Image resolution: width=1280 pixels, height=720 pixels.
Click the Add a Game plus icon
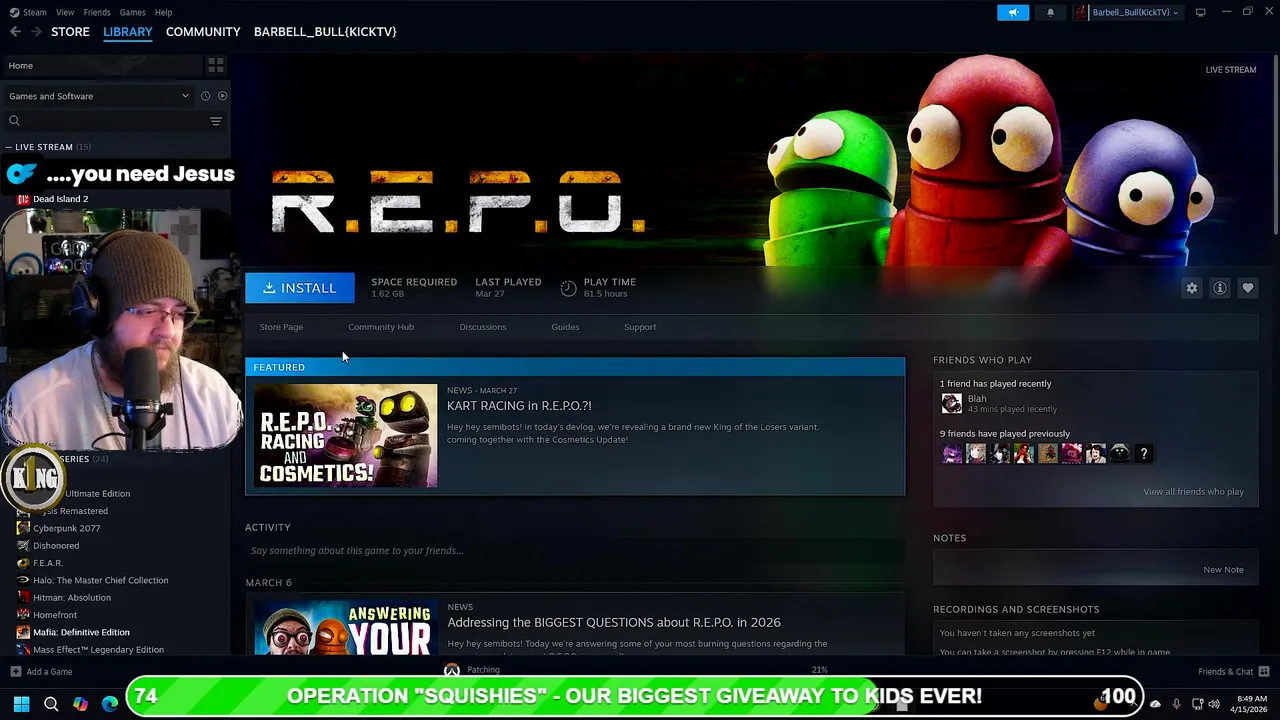coord(15,672)
